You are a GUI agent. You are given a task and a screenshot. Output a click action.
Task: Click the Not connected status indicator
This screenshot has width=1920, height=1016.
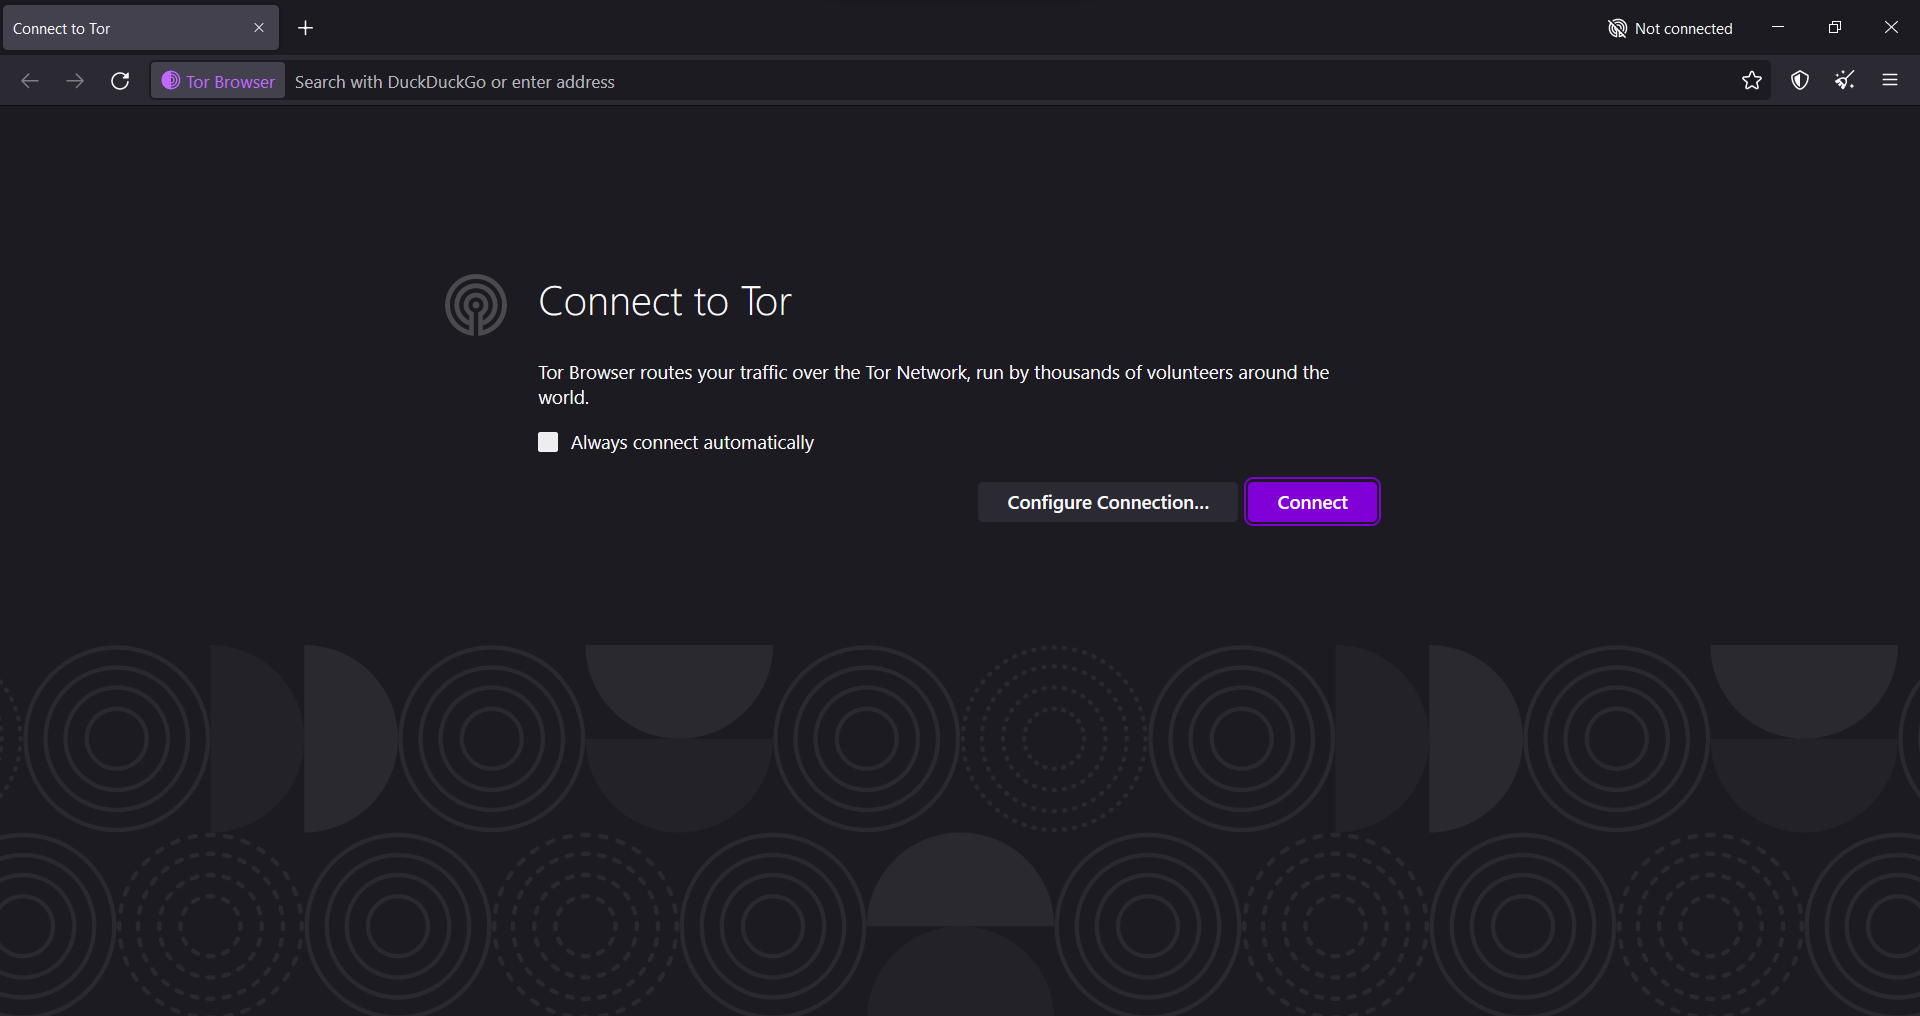pos(1670,28)
